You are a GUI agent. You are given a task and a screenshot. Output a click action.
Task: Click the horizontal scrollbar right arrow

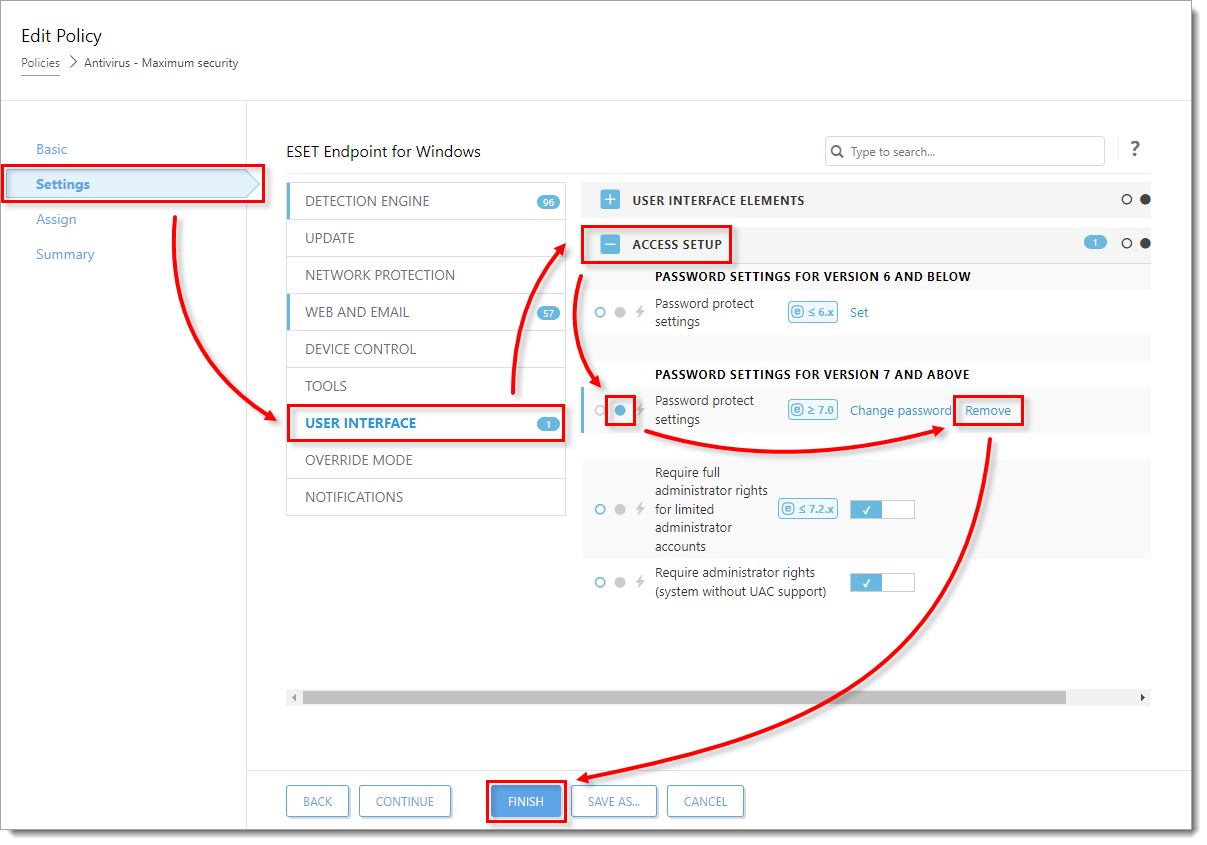click(1143, 697)
